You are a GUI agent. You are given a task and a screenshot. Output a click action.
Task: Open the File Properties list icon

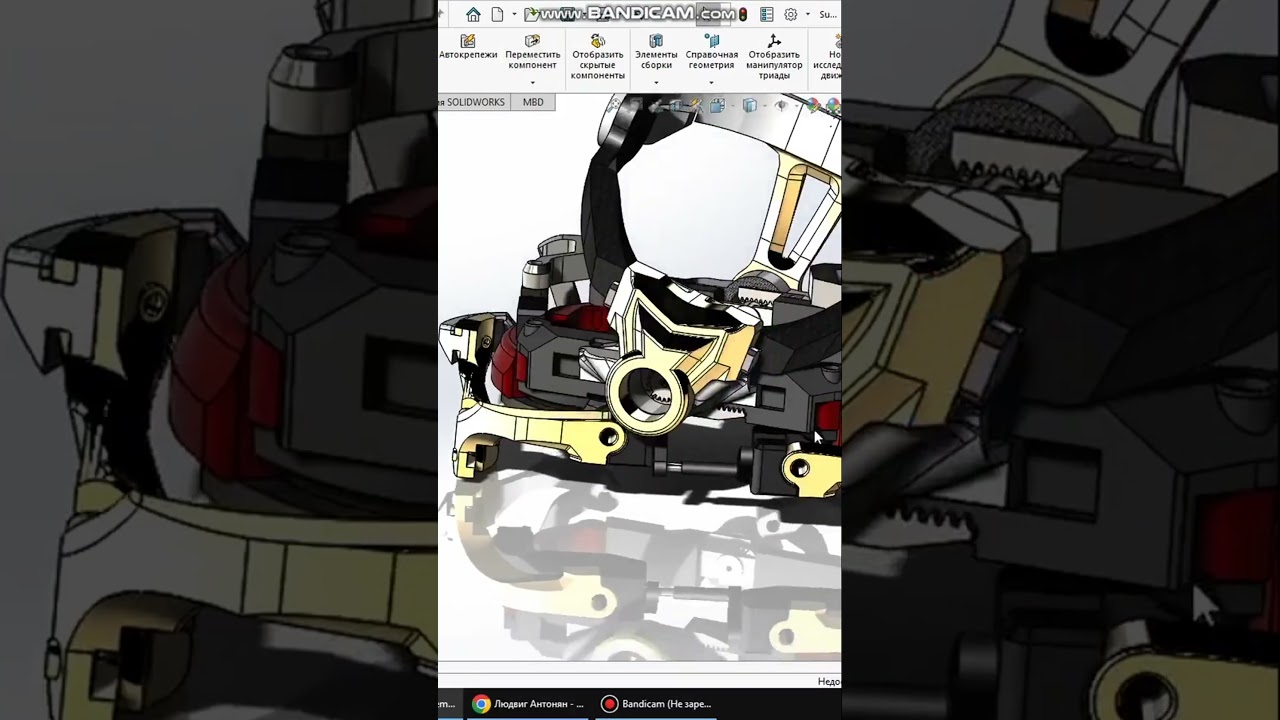[x=767, y=14]
